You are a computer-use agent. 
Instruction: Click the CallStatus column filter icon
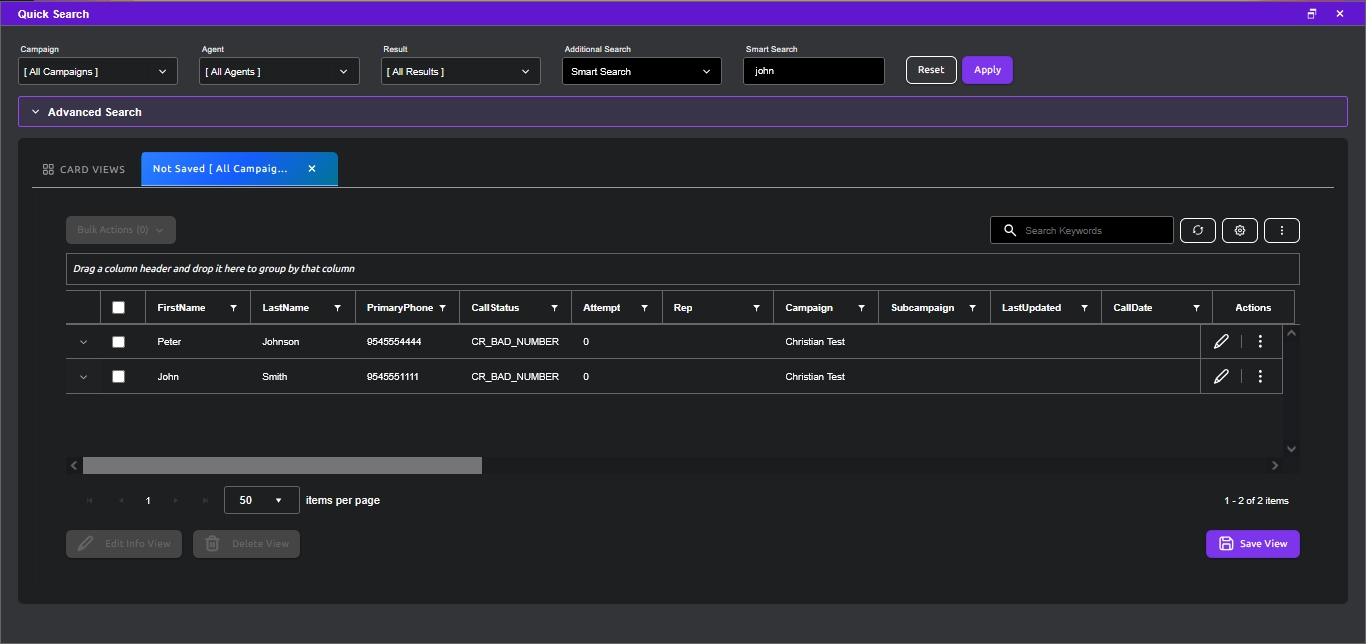pyautogui.click(x=555, y=308)
